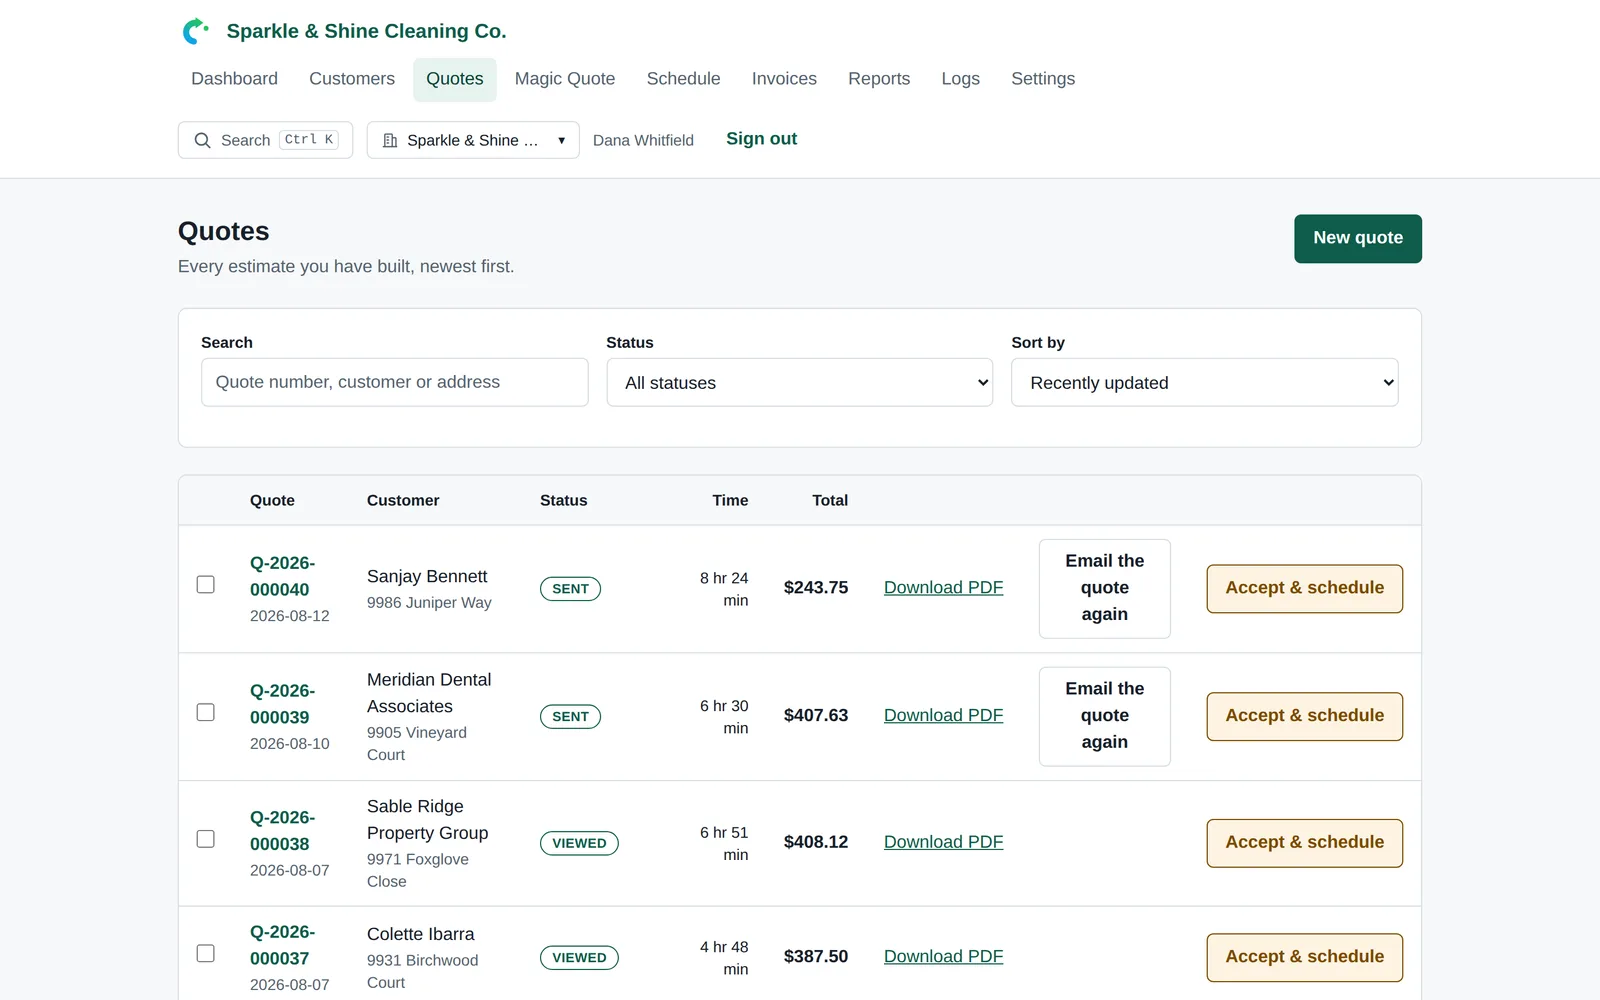Click the building icon in company selector
Viewport: 1600px width, 1000px height.
tap(390, 140)
